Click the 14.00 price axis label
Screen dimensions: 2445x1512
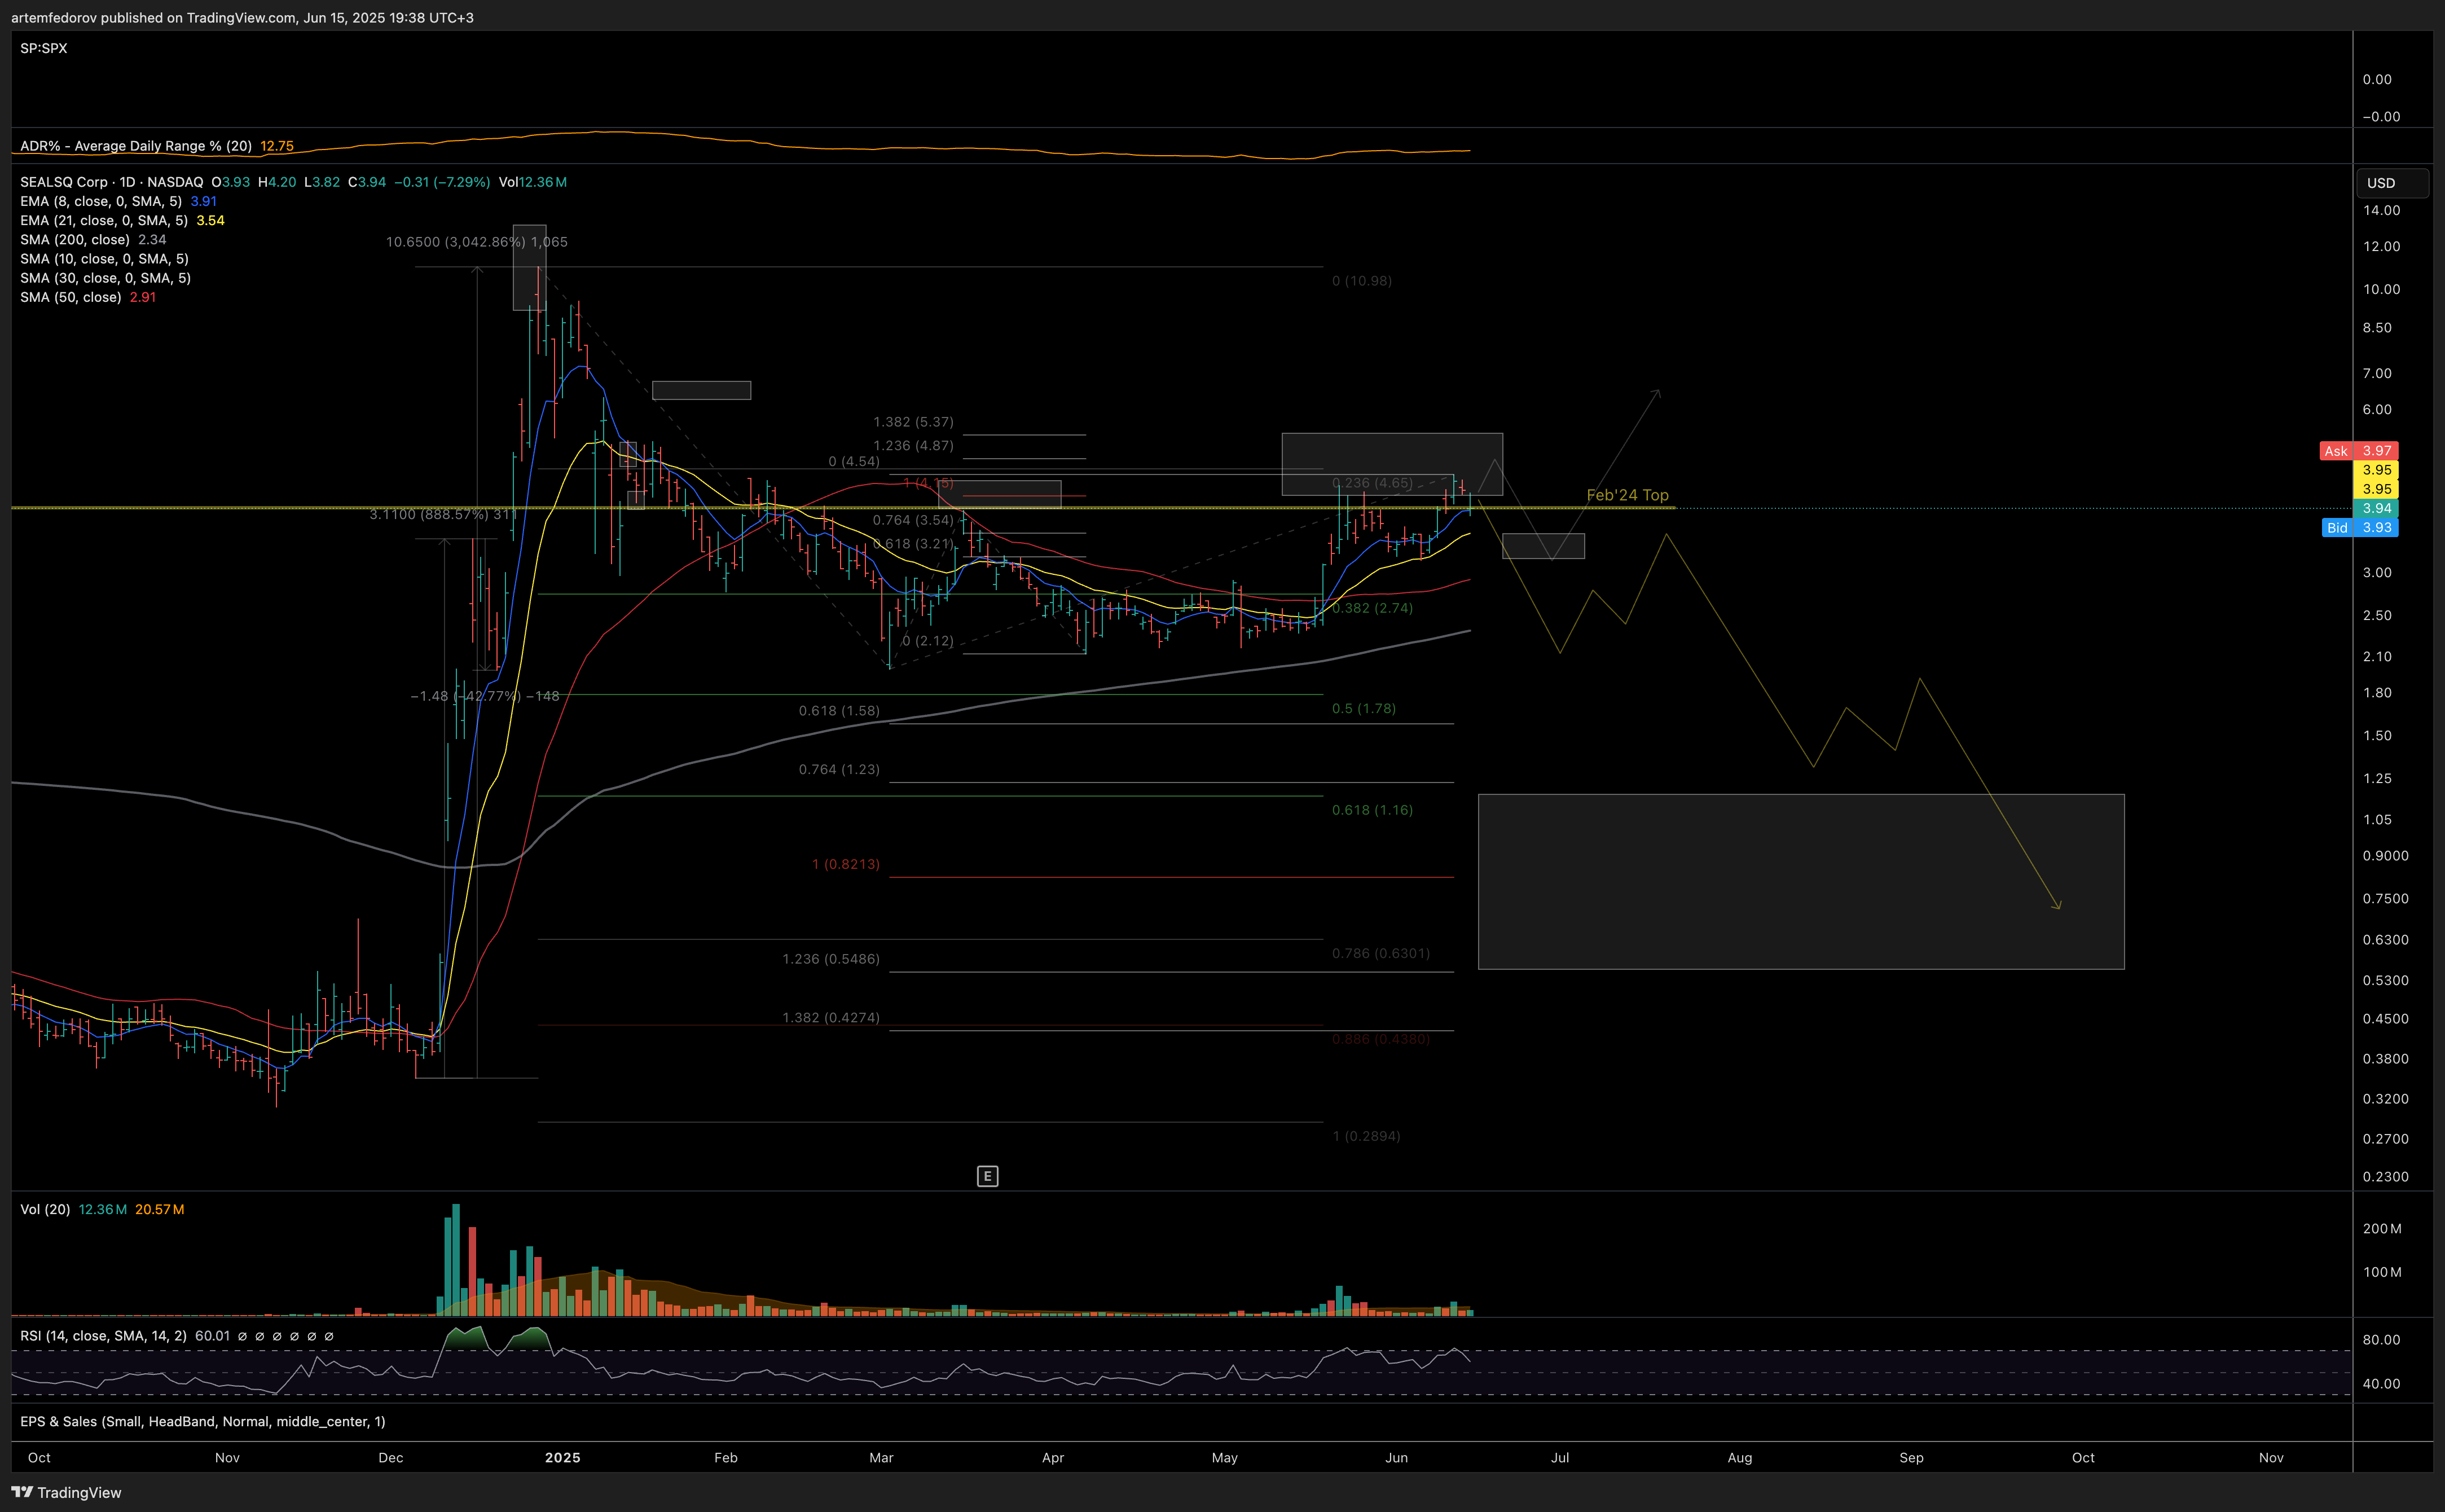click(2381, 210)
